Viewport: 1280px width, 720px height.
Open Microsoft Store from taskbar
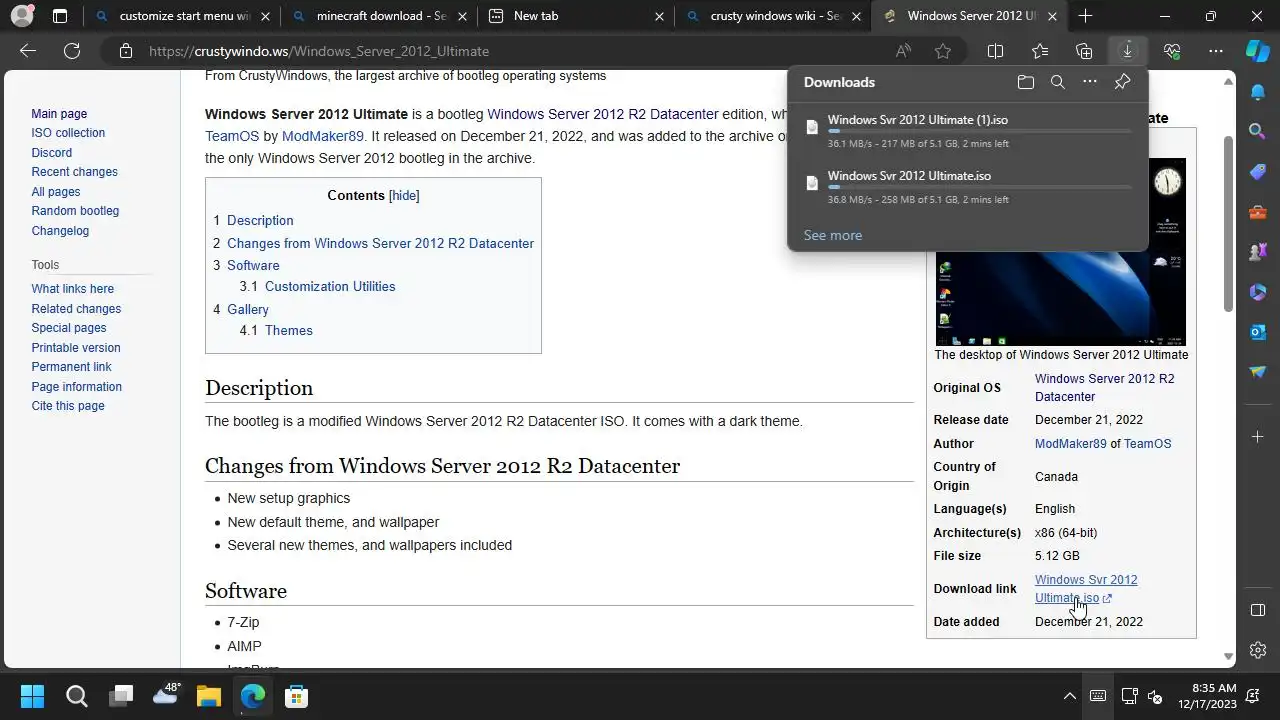(296, 696)
